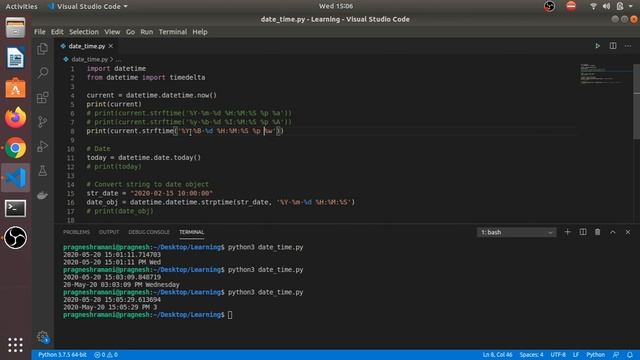Split the terminal pane
Screen dimensions: 640x360
(x=583, y=232)
